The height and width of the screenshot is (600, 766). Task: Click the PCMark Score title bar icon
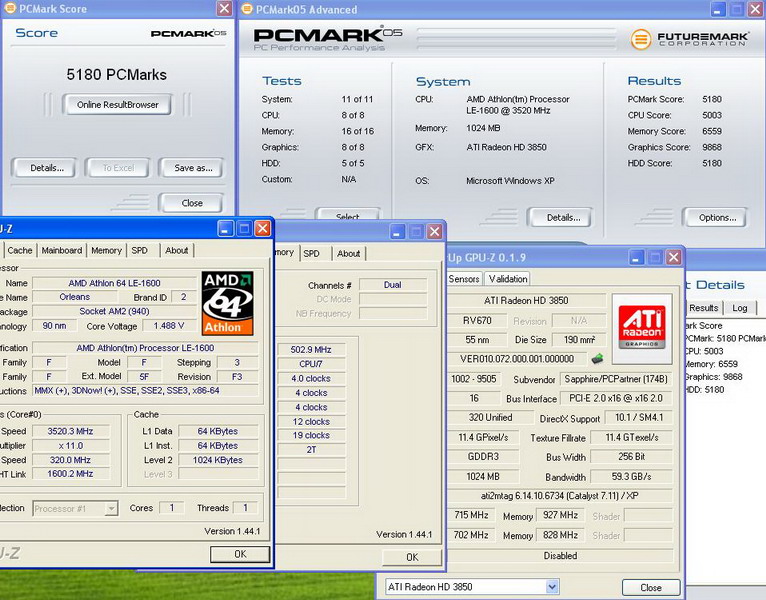pos(10,8)
